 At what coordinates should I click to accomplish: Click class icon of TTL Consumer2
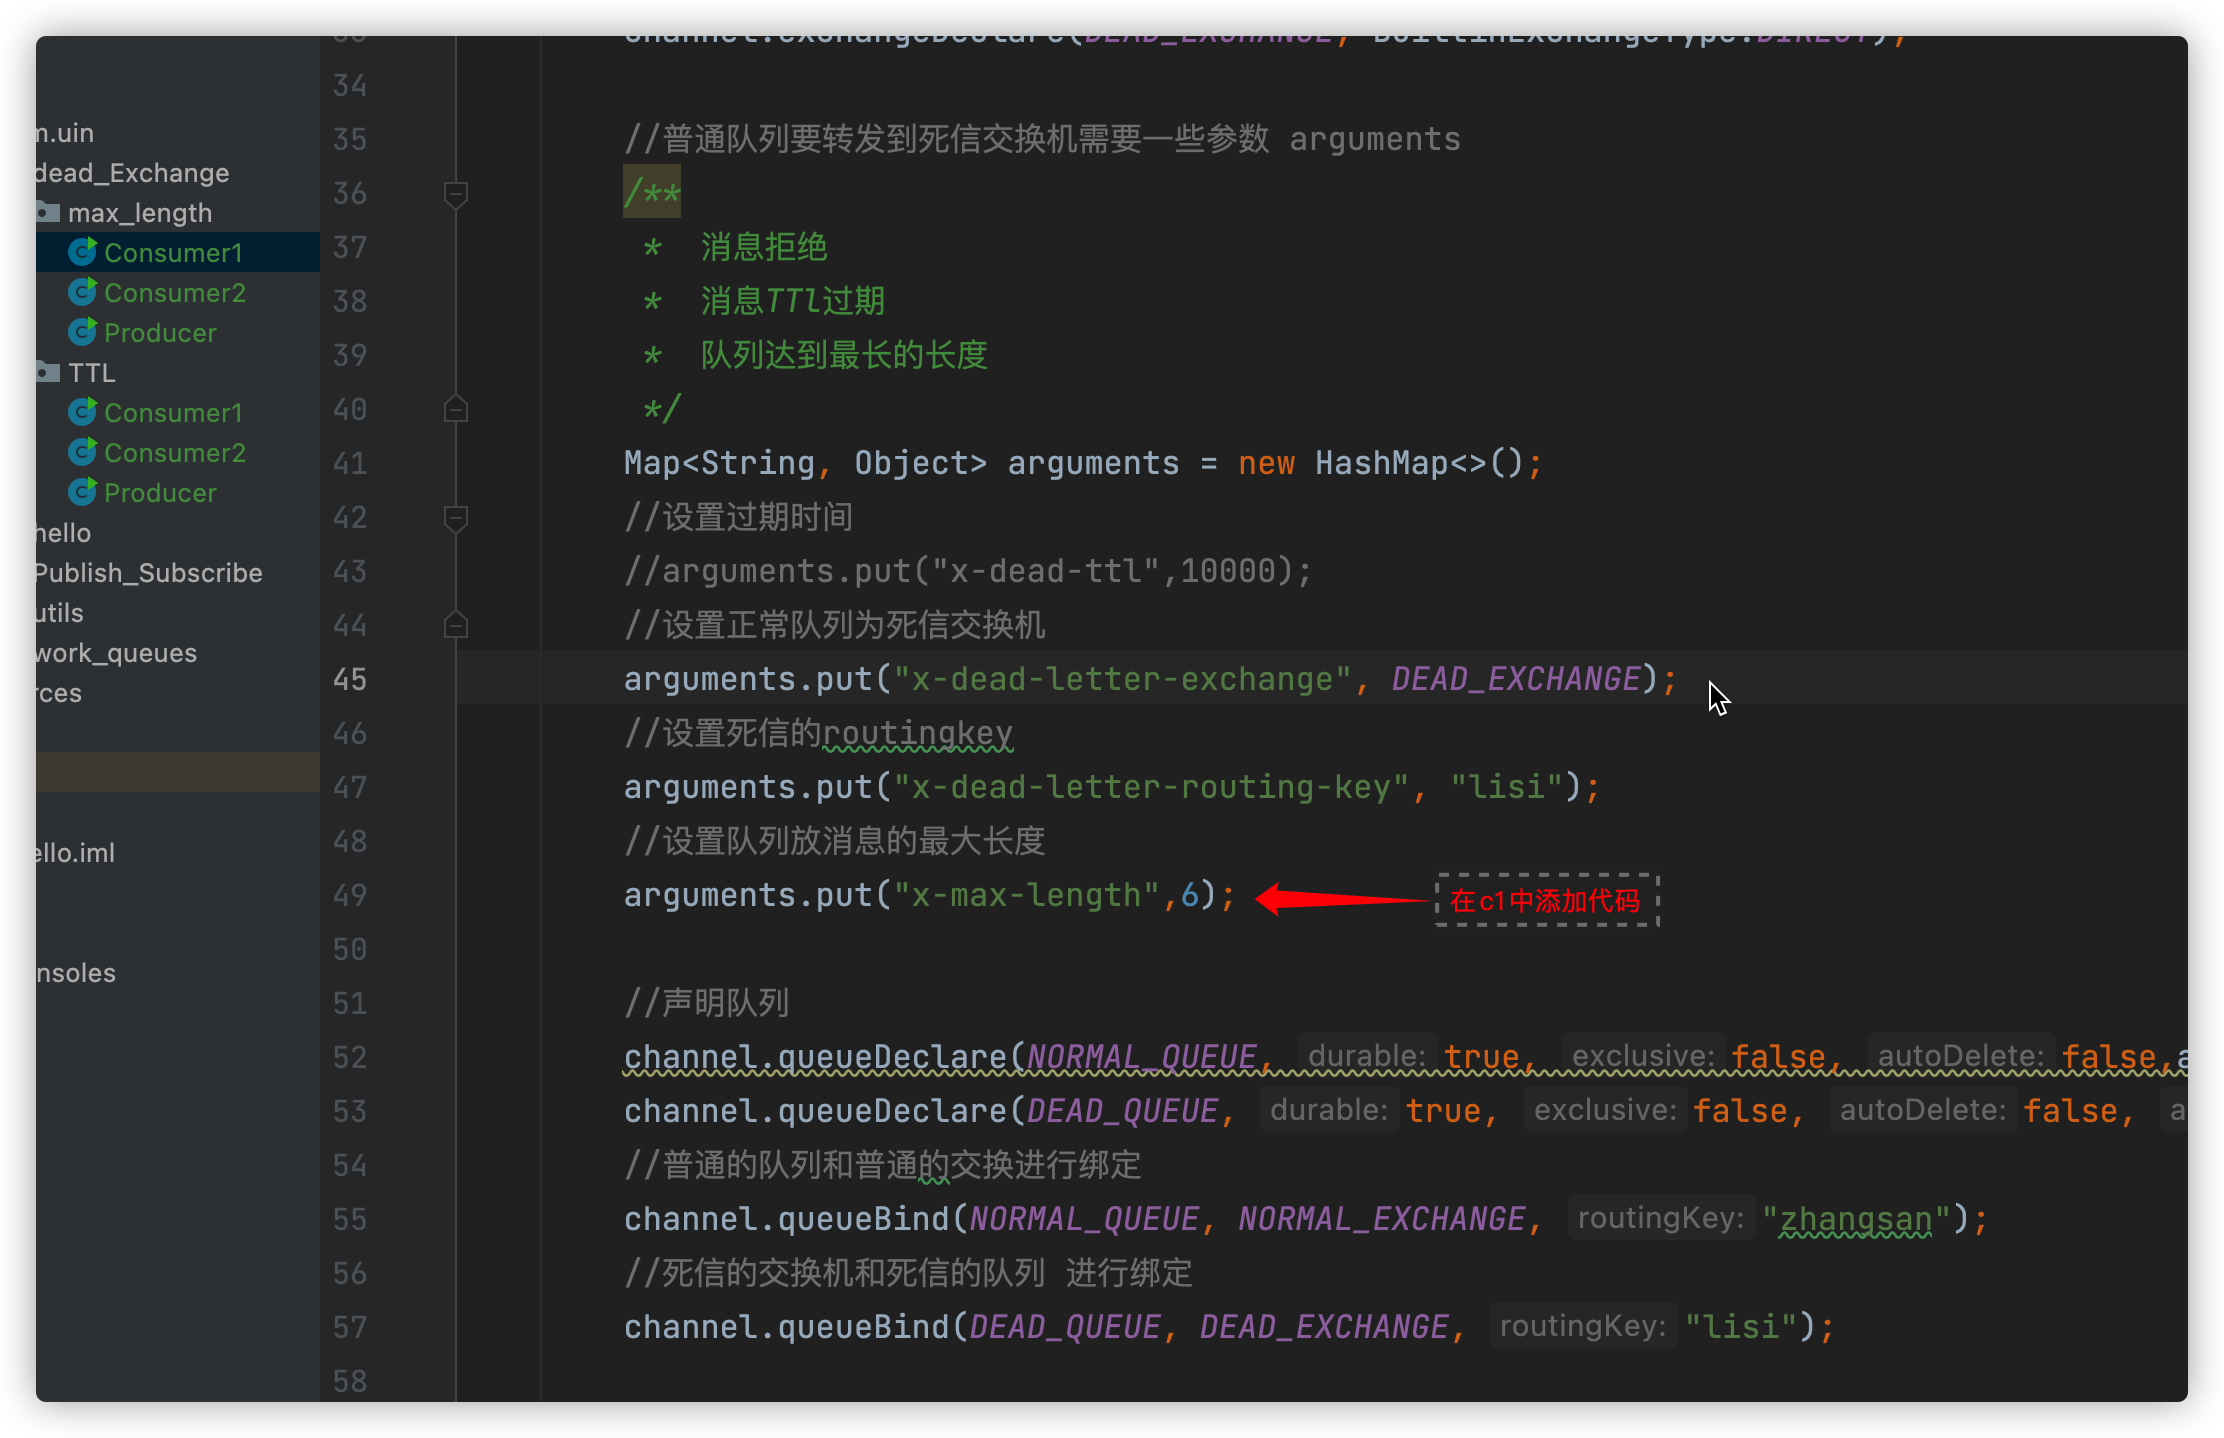82,452
